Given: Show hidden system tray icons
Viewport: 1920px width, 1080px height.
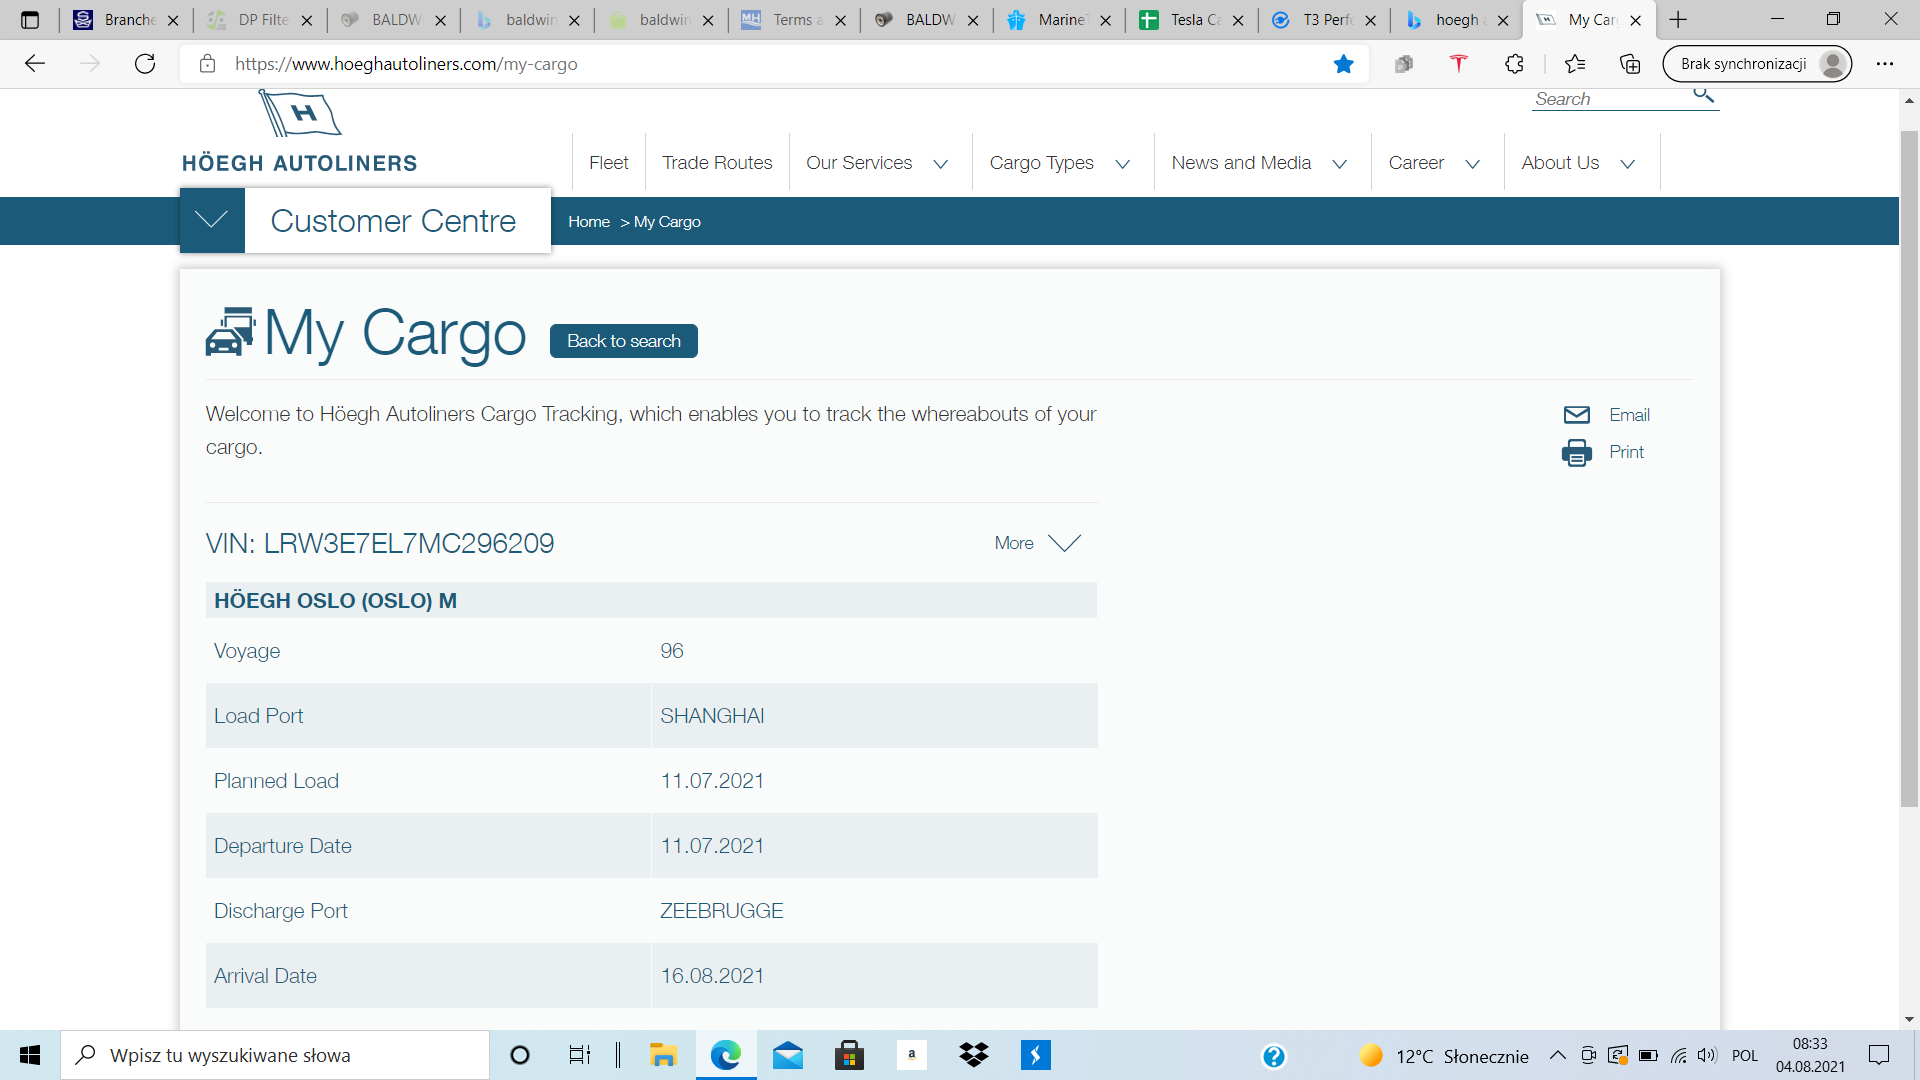Looking at the screenshot, I should pos(1558,1055).
